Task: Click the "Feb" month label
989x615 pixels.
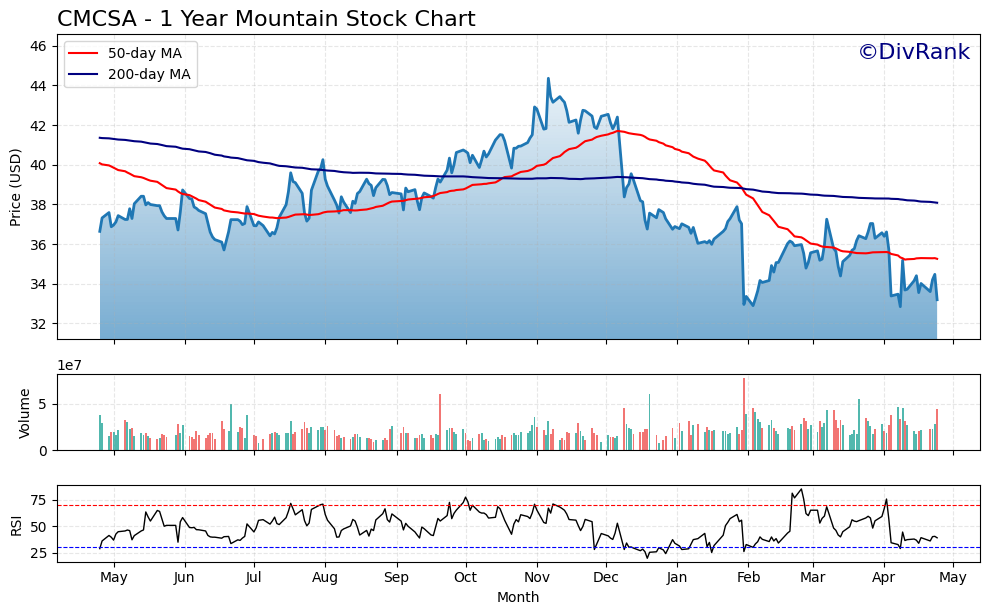Action: [748, 577]
